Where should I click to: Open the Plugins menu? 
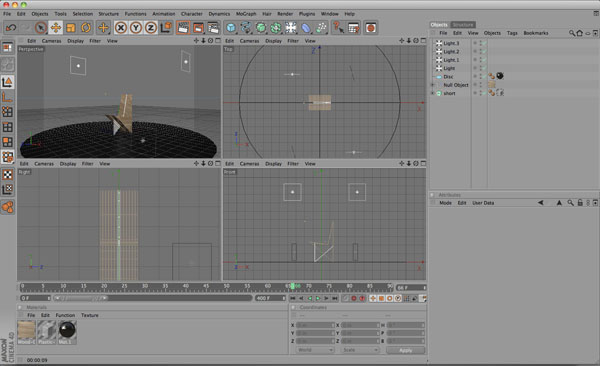307,14
